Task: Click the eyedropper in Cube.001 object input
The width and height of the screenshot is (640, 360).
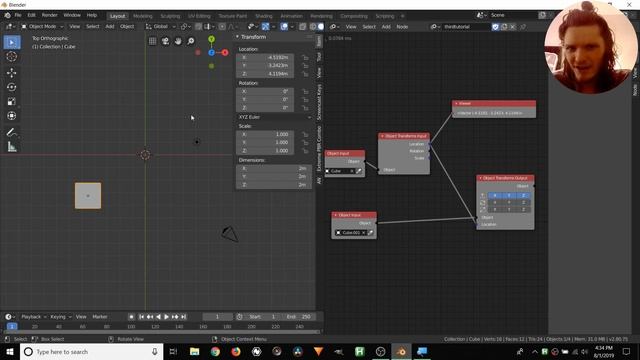Action: tap(370, 233)
